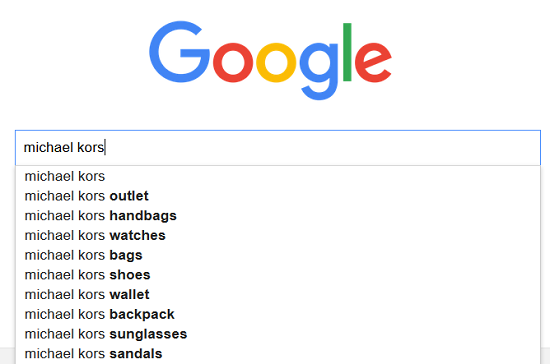Click the red letter e in logo
550x364 pixels.
click(x=373, y=62)
